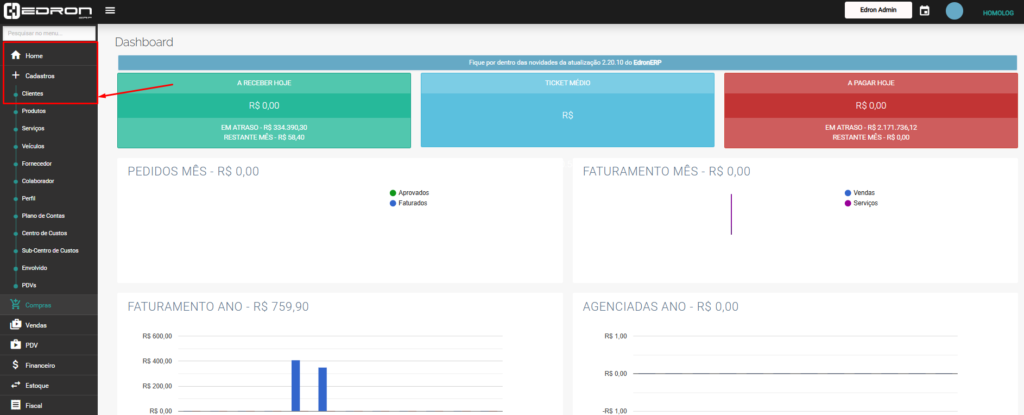The image size is (1024, 415).
Task: Open Clientes under Cadastros
Action: click(x=33, y=94)
